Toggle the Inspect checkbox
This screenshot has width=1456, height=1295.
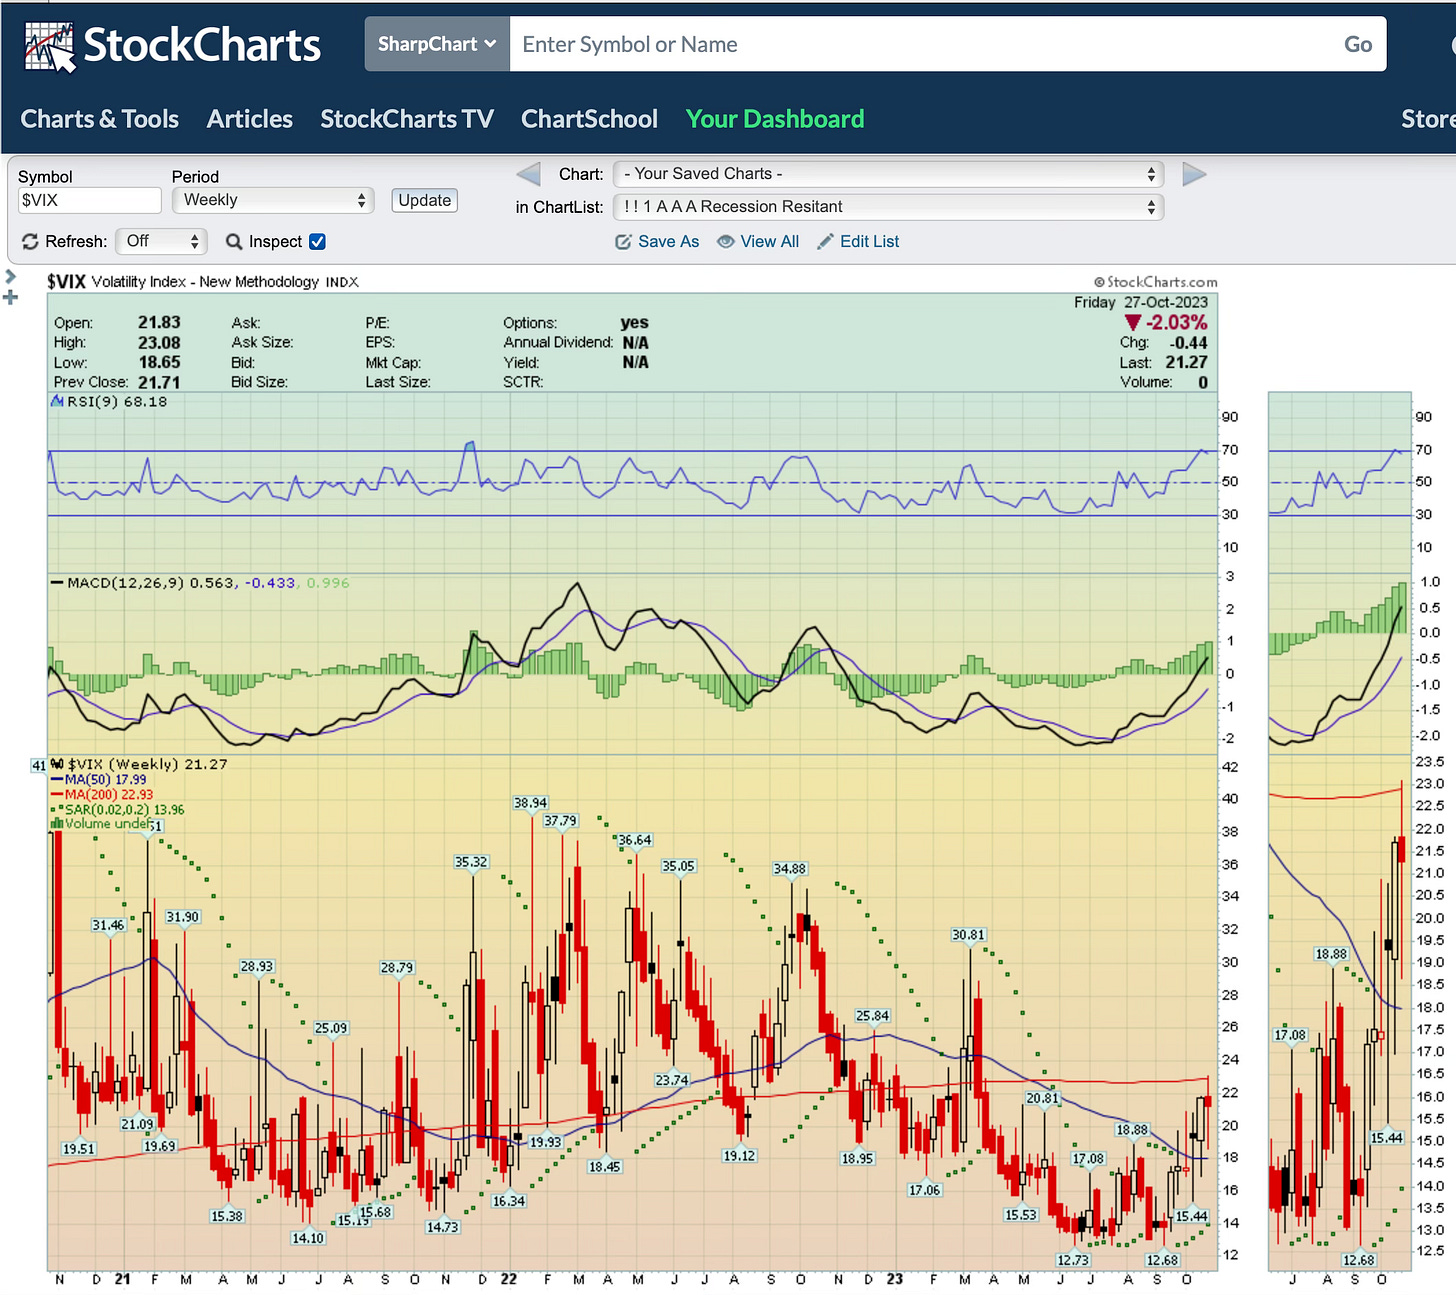pyautogui.click(x=317, y=241)
